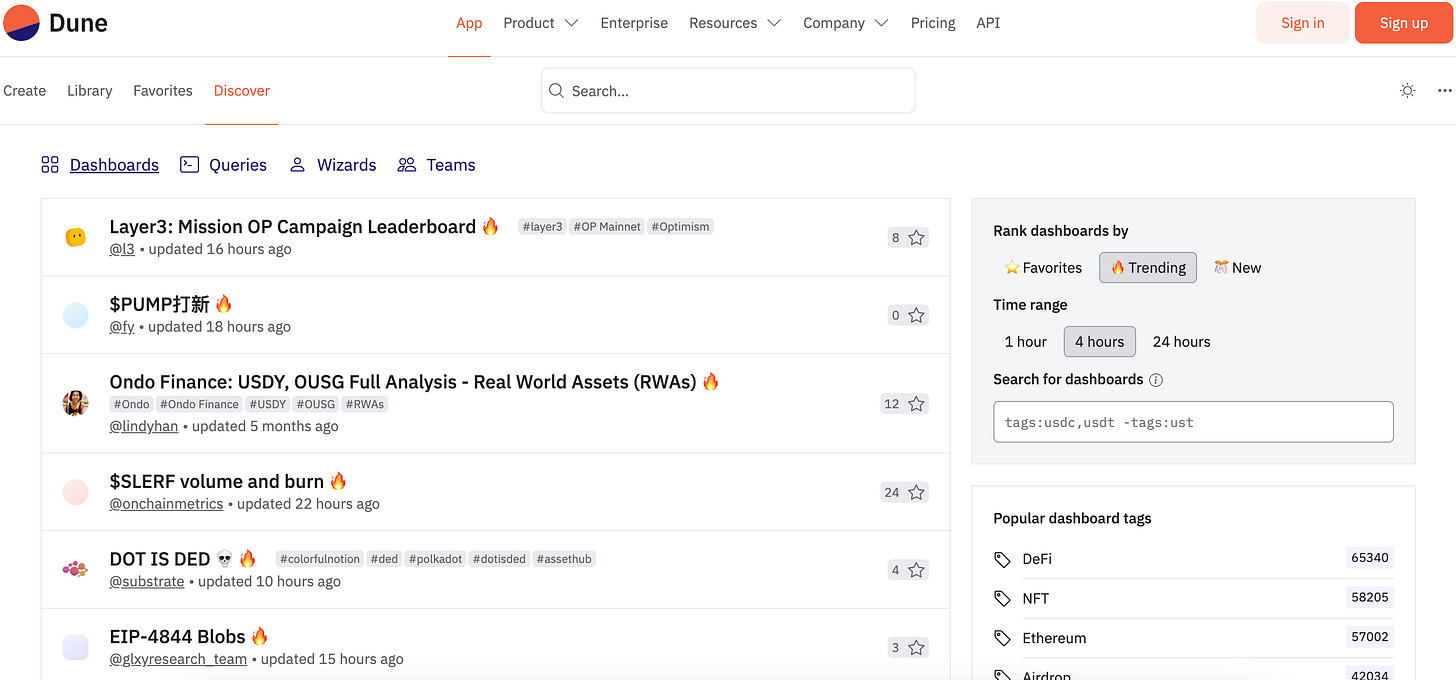Screen dimensions: 1456x680
Task: Star the Layer3 Mission OP Campaign dashboard
Action: (916, 237)
